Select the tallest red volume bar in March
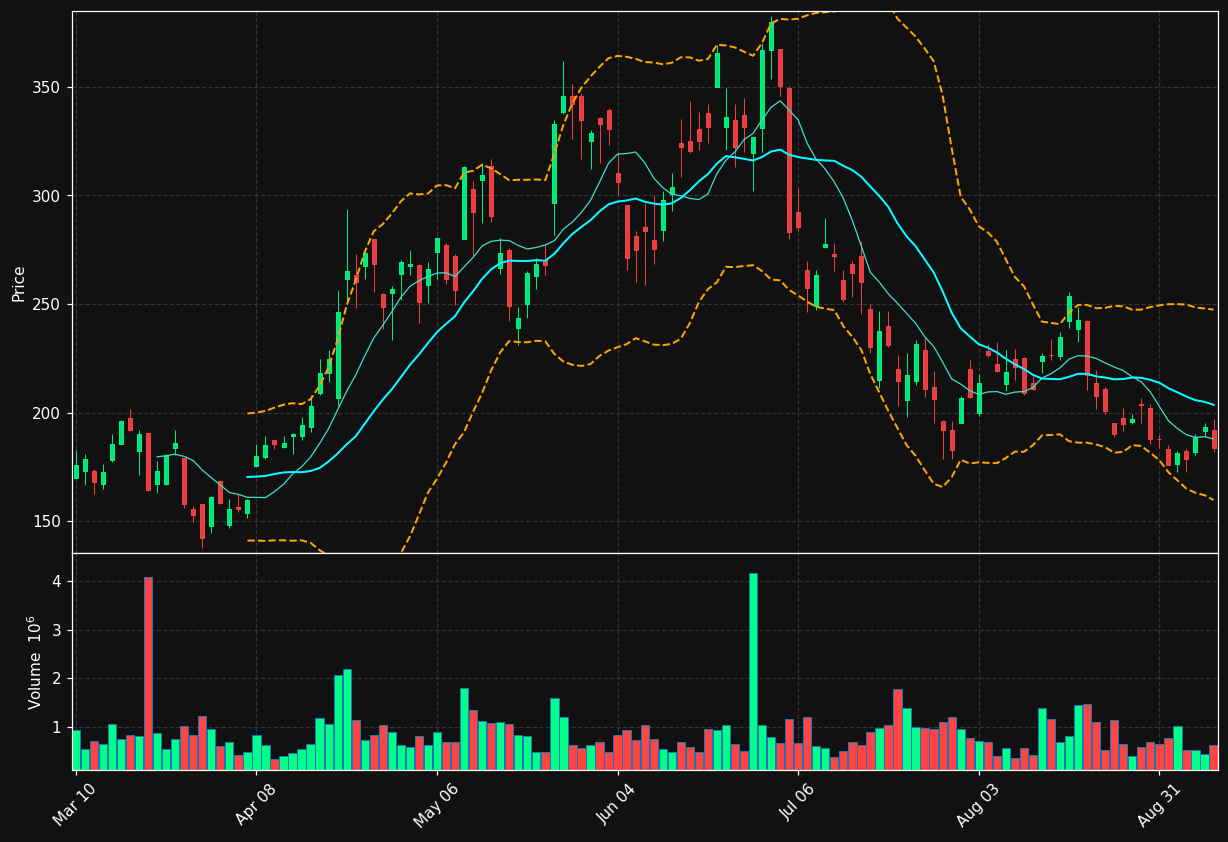This screenshot has width=1228, height=842. coord(148,674)
